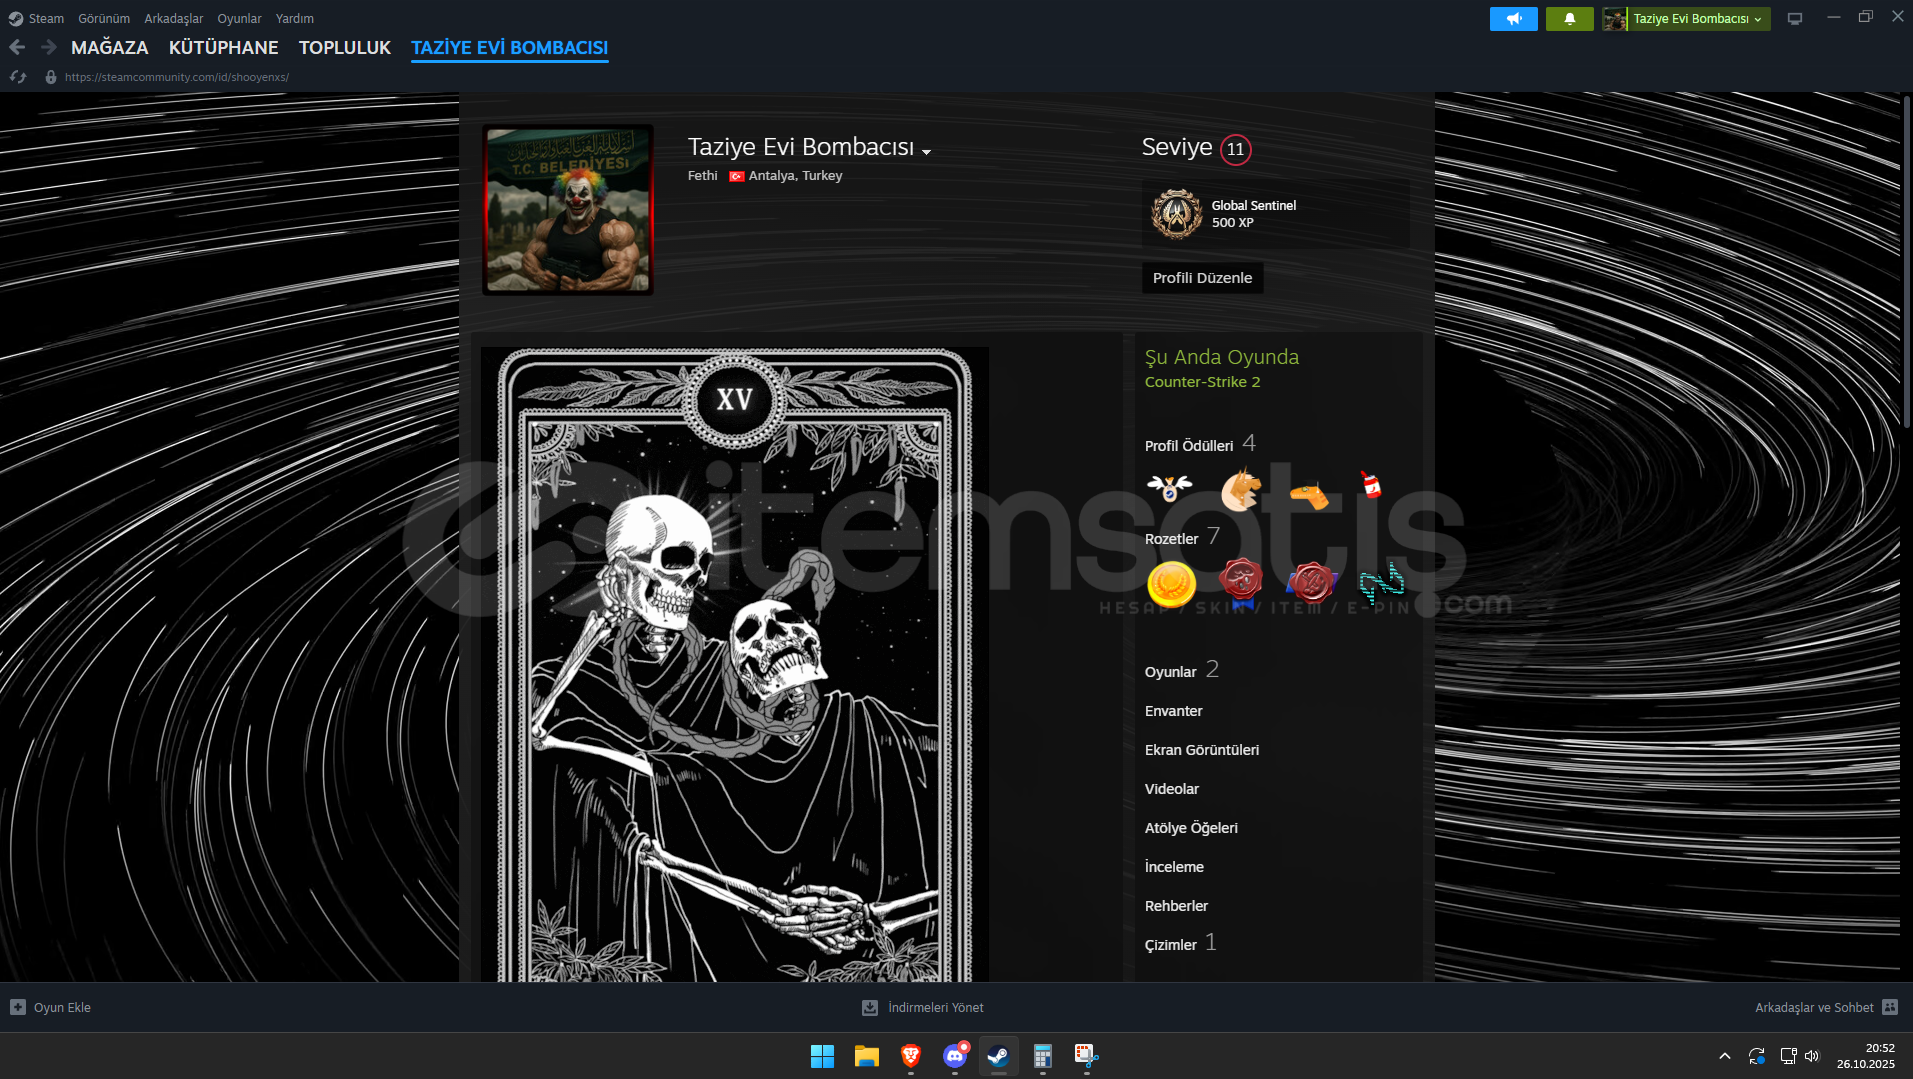Click the Steam taskbar icon

(x=999, y=1056)
